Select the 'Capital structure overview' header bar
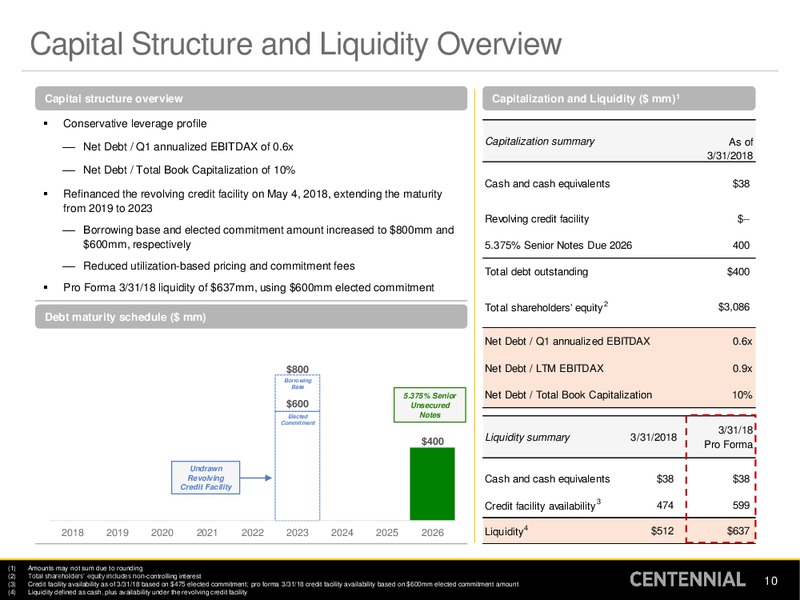Image resolution: width=800 pixels, height=600 pixels. (251, 98)
